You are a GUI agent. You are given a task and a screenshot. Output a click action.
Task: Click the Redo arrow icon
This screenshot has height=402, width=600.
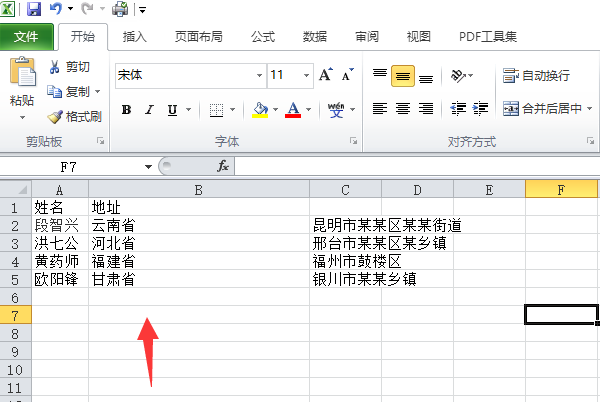point(87,8)
